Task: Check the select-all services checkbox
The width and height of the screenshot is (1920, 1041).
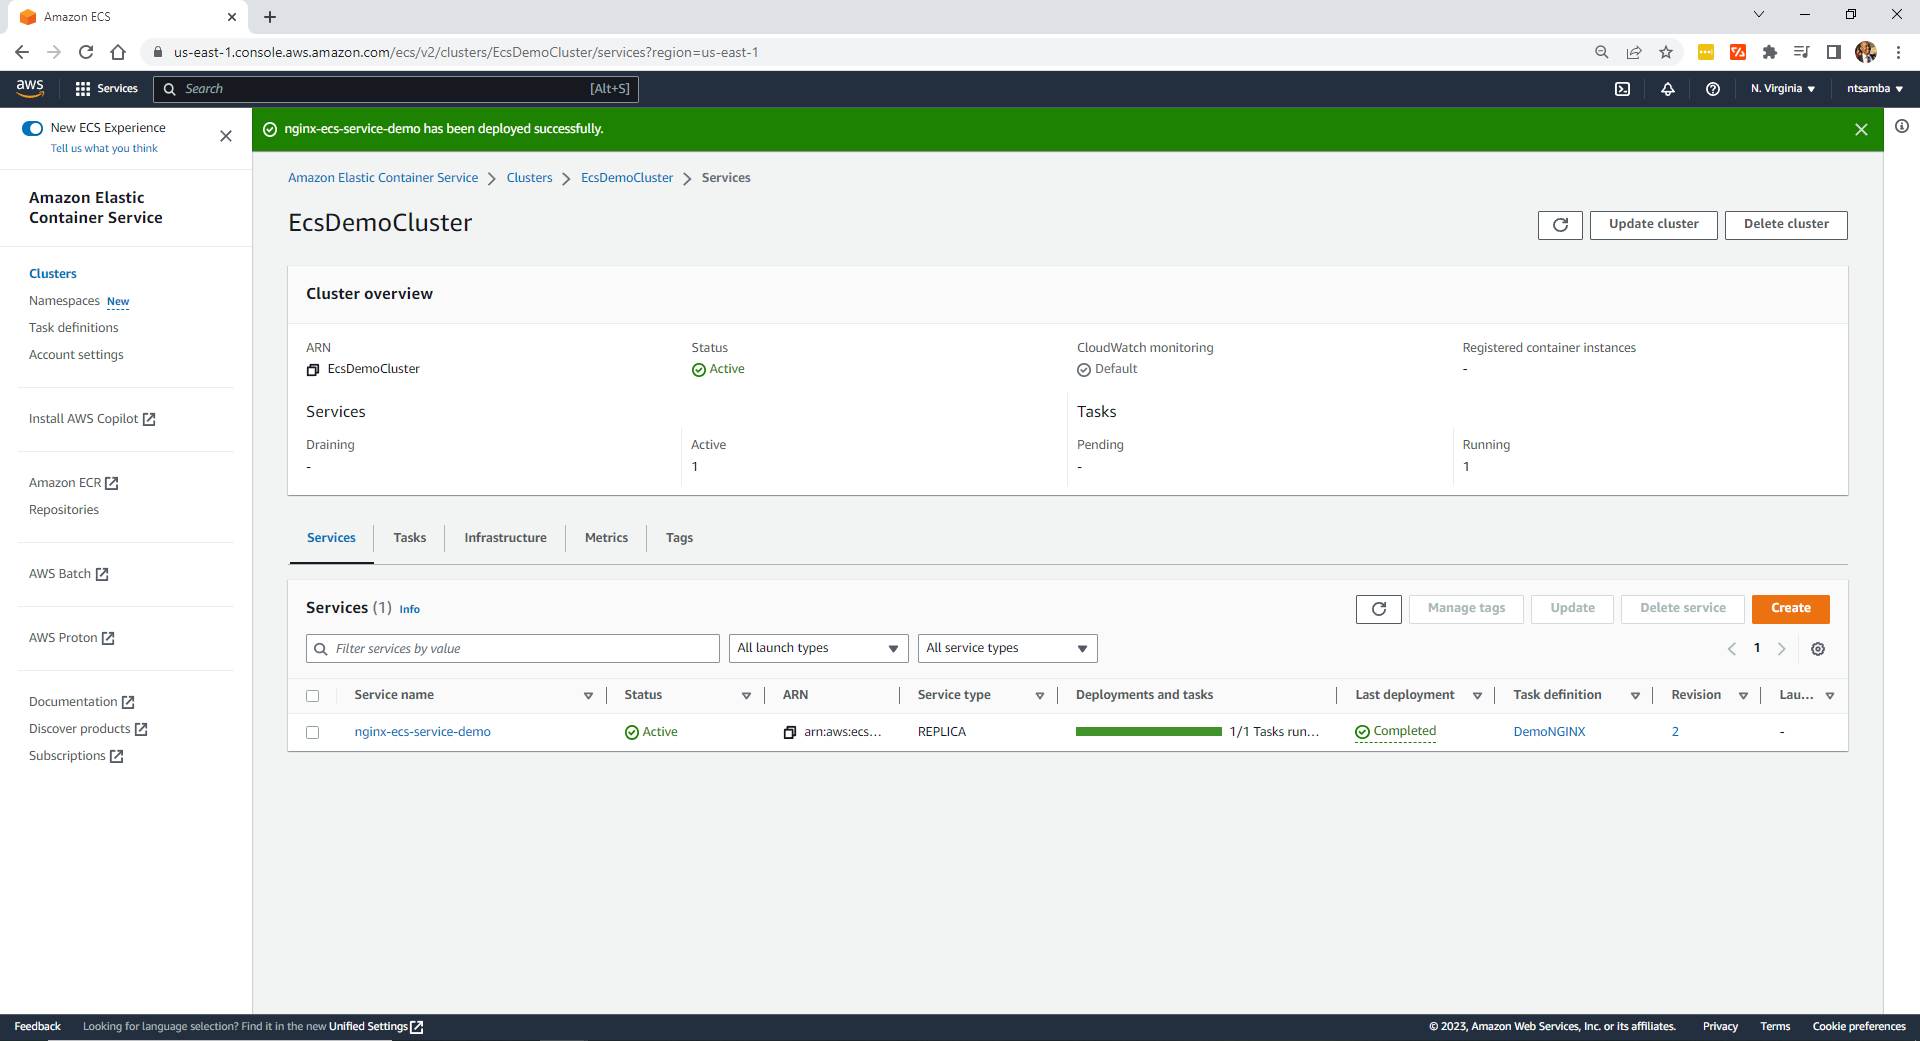Action: click(x=313, y=696)
